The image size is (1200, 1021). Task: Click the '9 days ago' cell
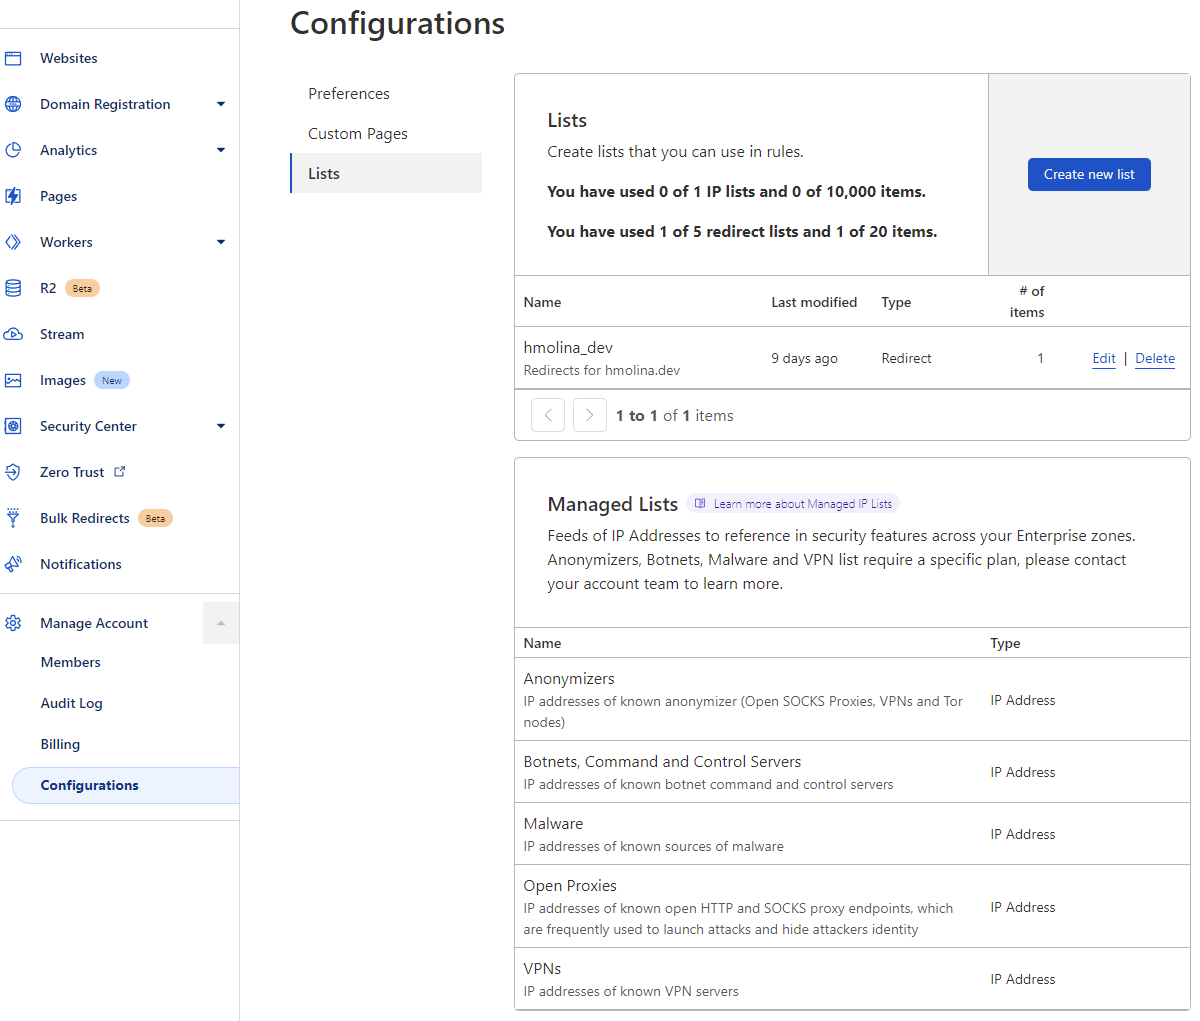coord(804,358)
